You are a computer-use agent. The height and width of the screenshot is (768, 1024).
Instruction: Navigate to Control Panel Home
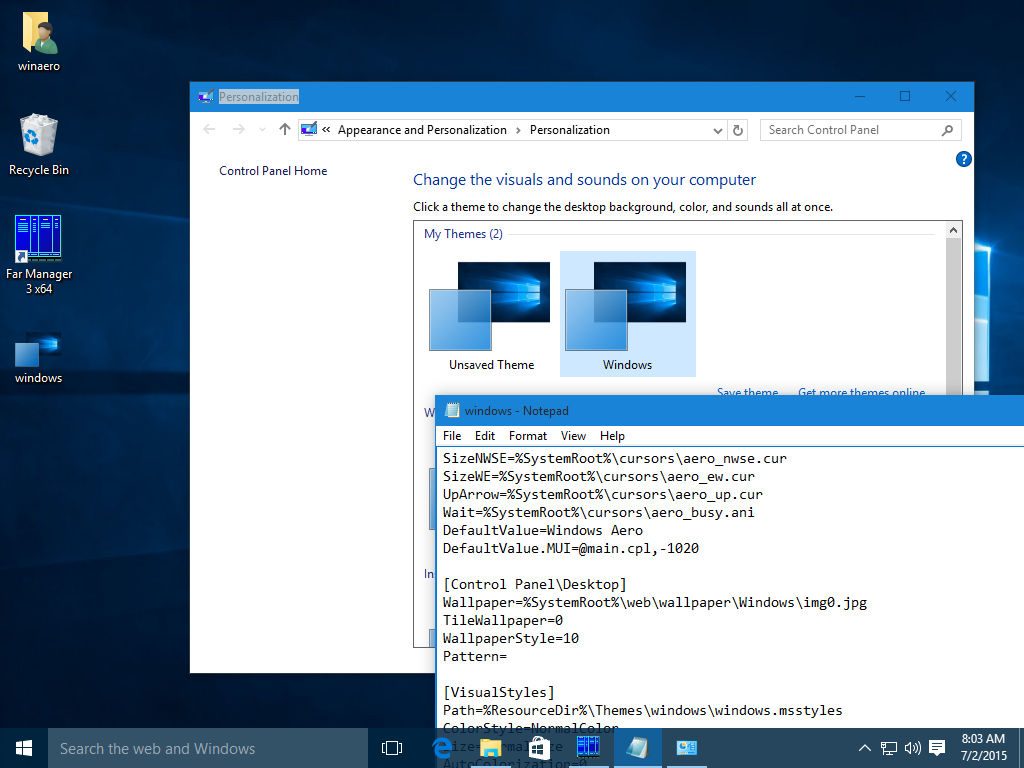(273, 171)
